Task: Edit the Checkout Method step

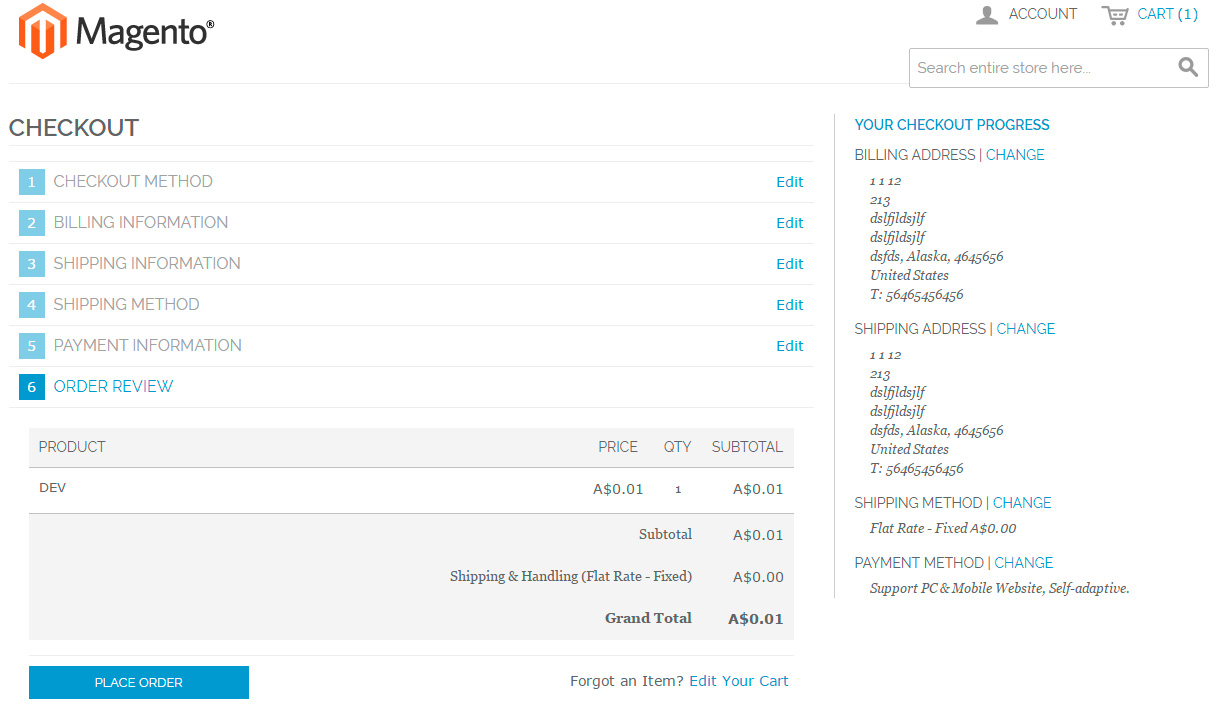Action: (790, 182)
